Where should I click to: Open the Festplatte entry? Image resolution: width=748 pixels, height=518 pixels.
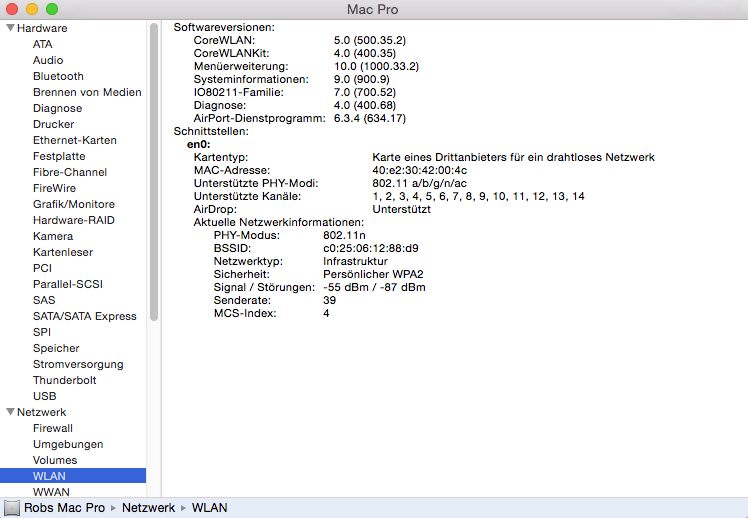pyautogui.click(x=59, y=156)
